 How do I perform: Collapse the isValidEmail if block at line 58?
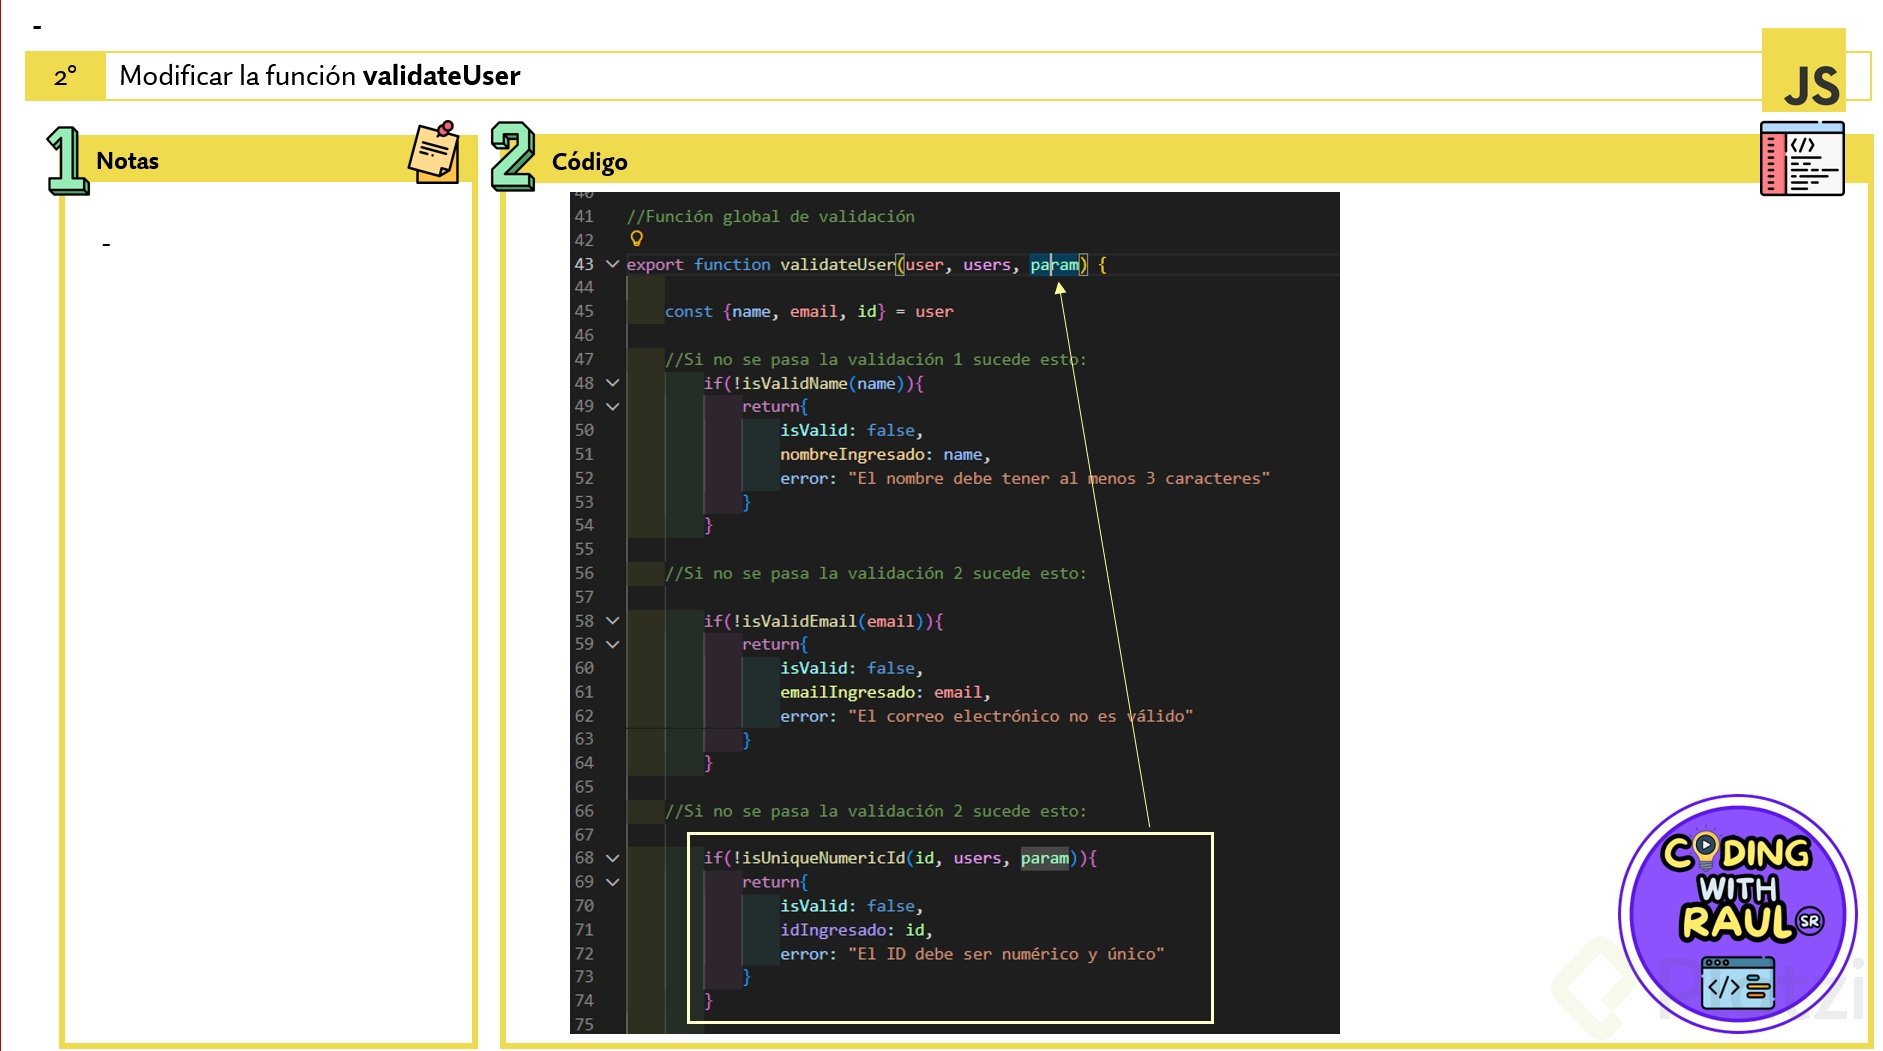point(612,621)
